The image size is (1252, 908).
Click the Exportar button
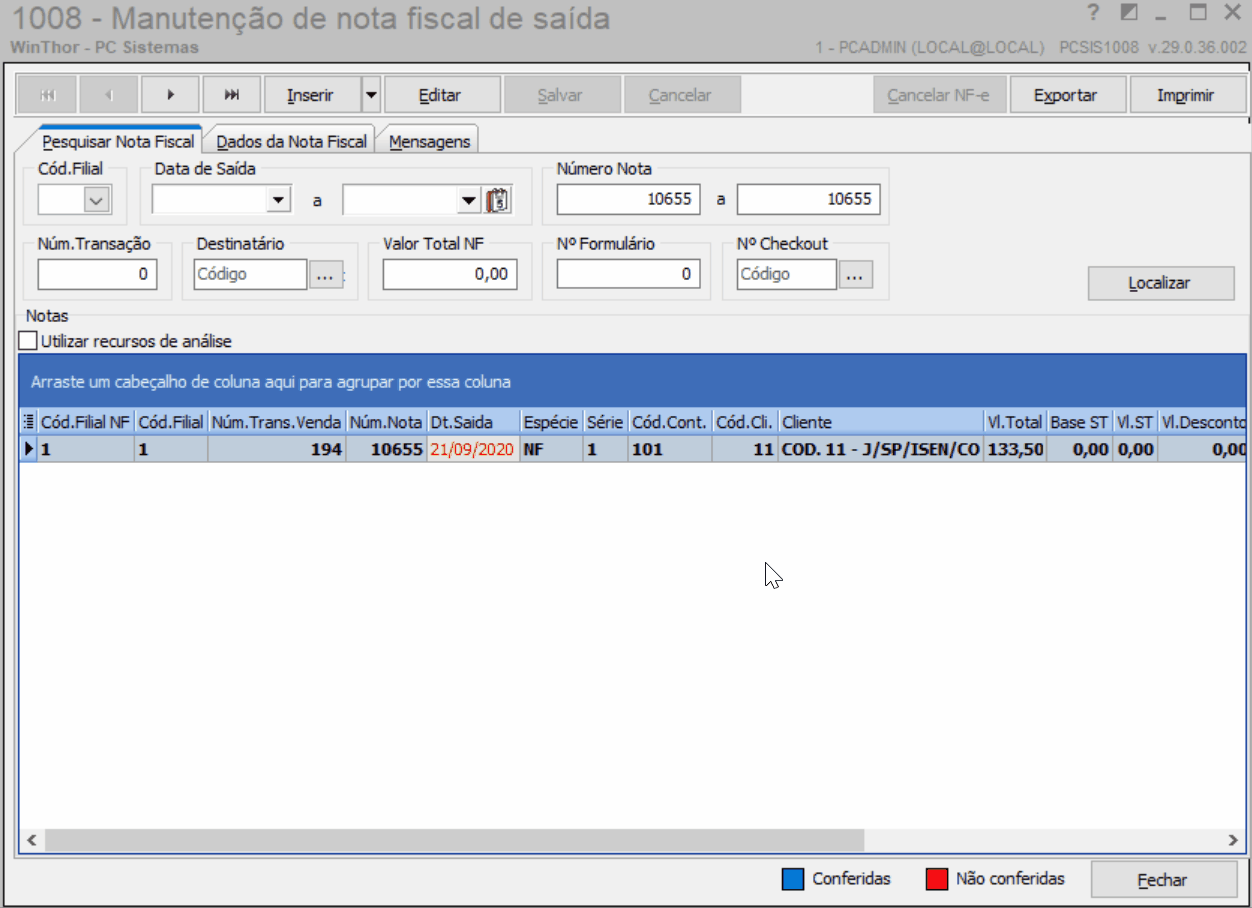click(1066, 95)
